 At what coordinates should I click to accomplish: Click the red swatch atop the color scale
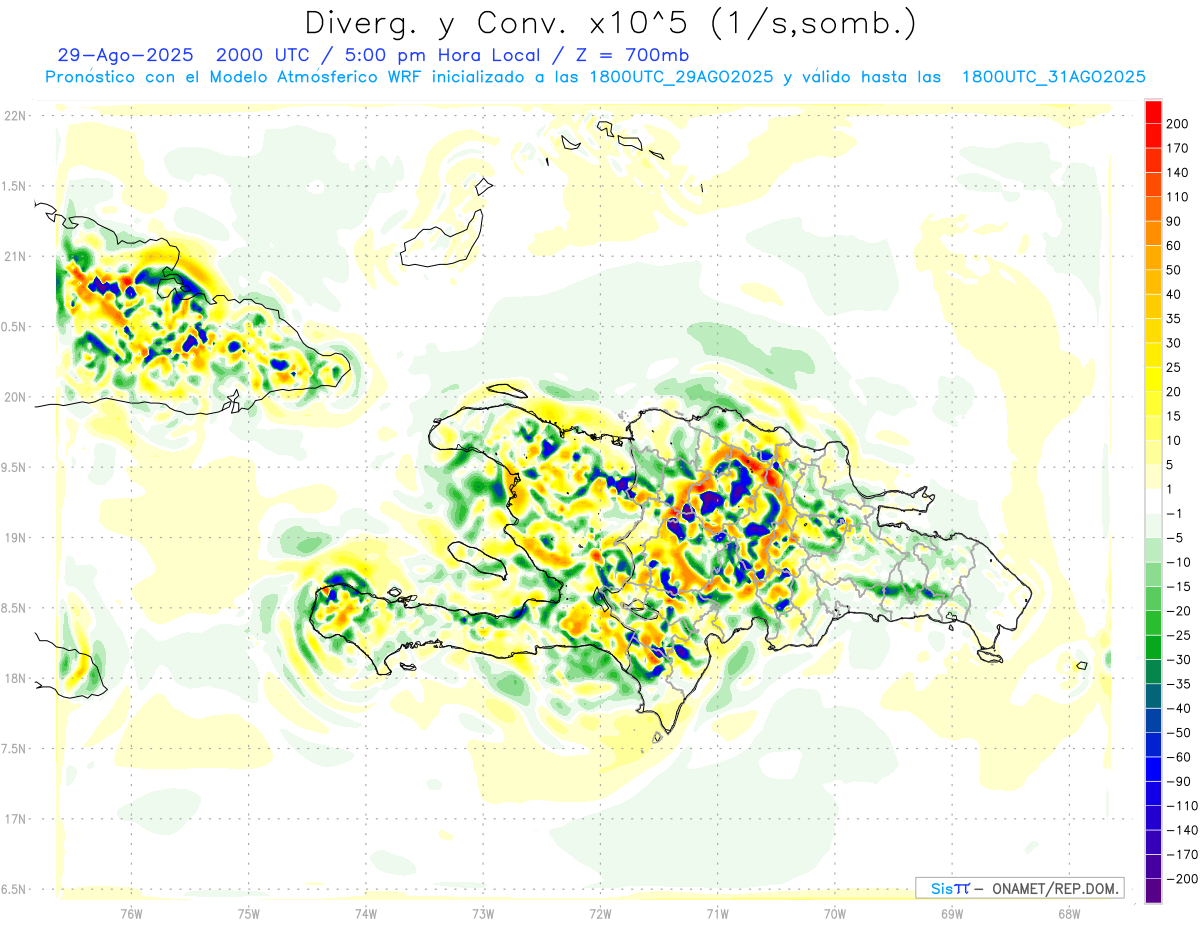tap(1153, 111)
